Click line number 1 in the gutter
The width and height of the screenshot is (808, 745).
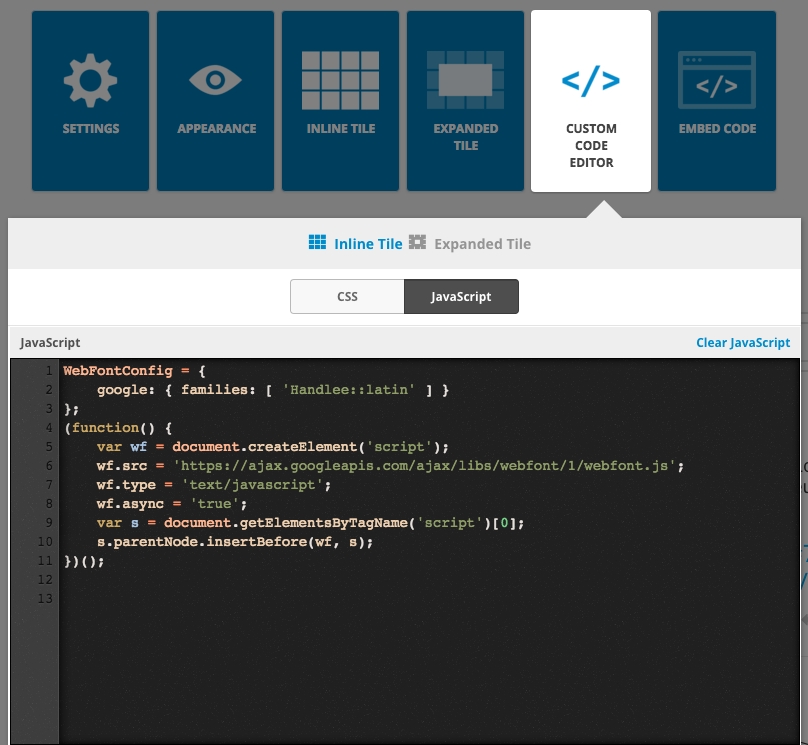(47, 371)
